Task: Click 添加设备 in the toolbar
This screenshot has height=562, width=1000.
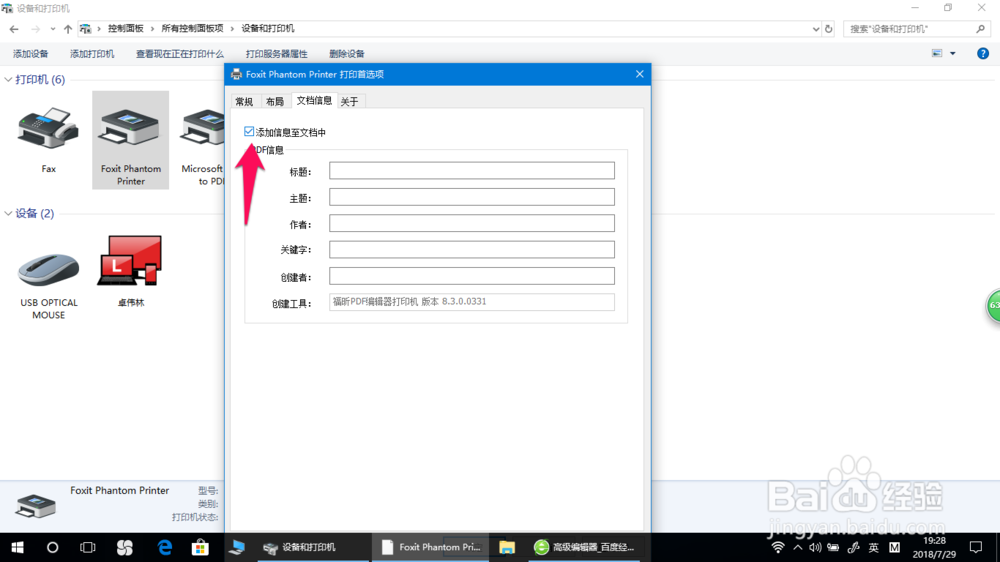Action: pyautogui.click(x=31, y=54)
